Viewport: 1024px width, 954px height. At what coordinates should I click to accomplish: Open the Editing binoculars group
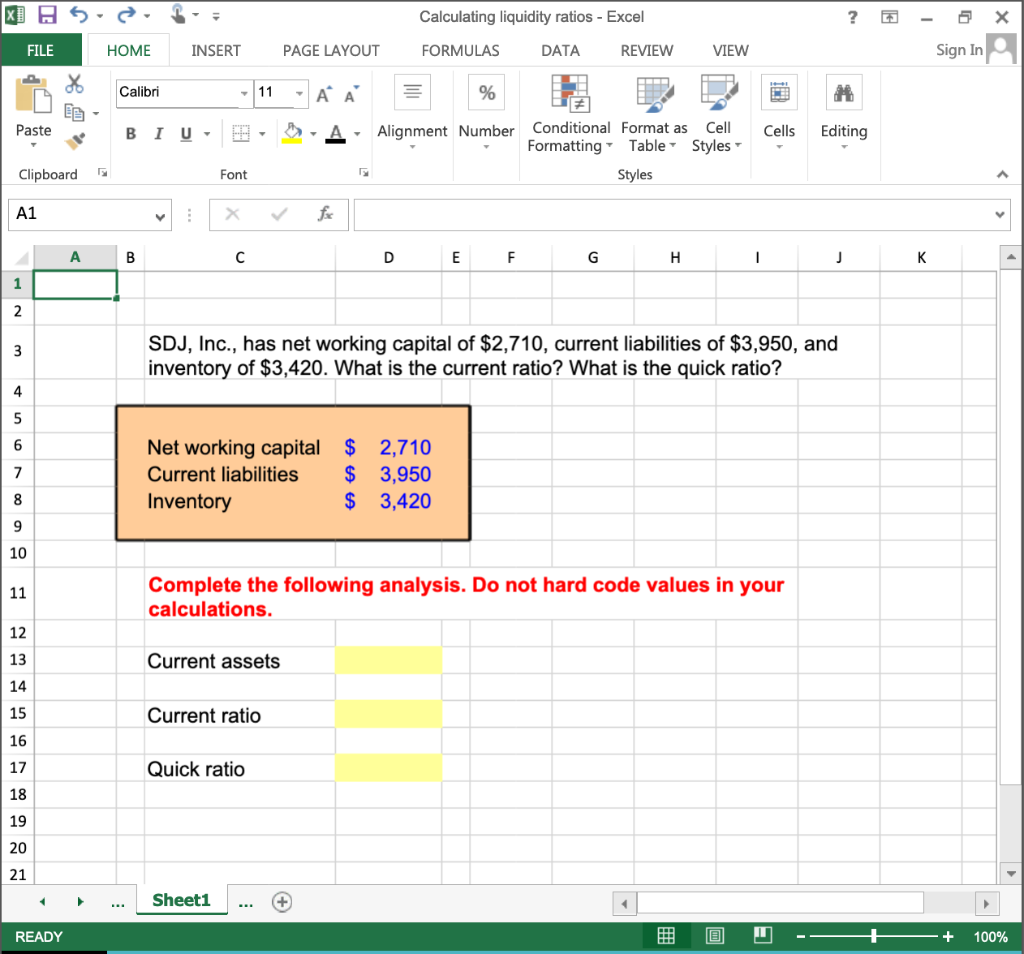pyautogui.click(x=844, y=92)
